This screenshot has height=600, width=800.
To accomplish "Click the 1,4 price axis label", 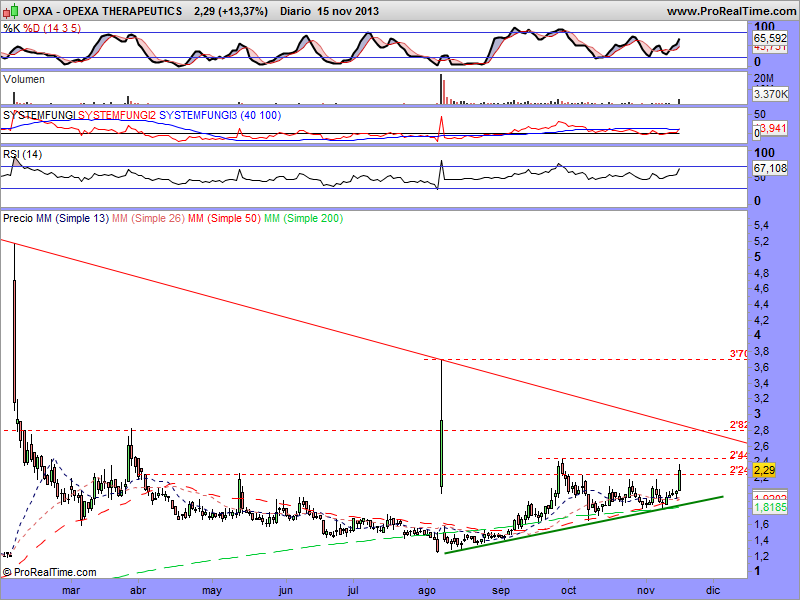I will [x=761, y=540].
